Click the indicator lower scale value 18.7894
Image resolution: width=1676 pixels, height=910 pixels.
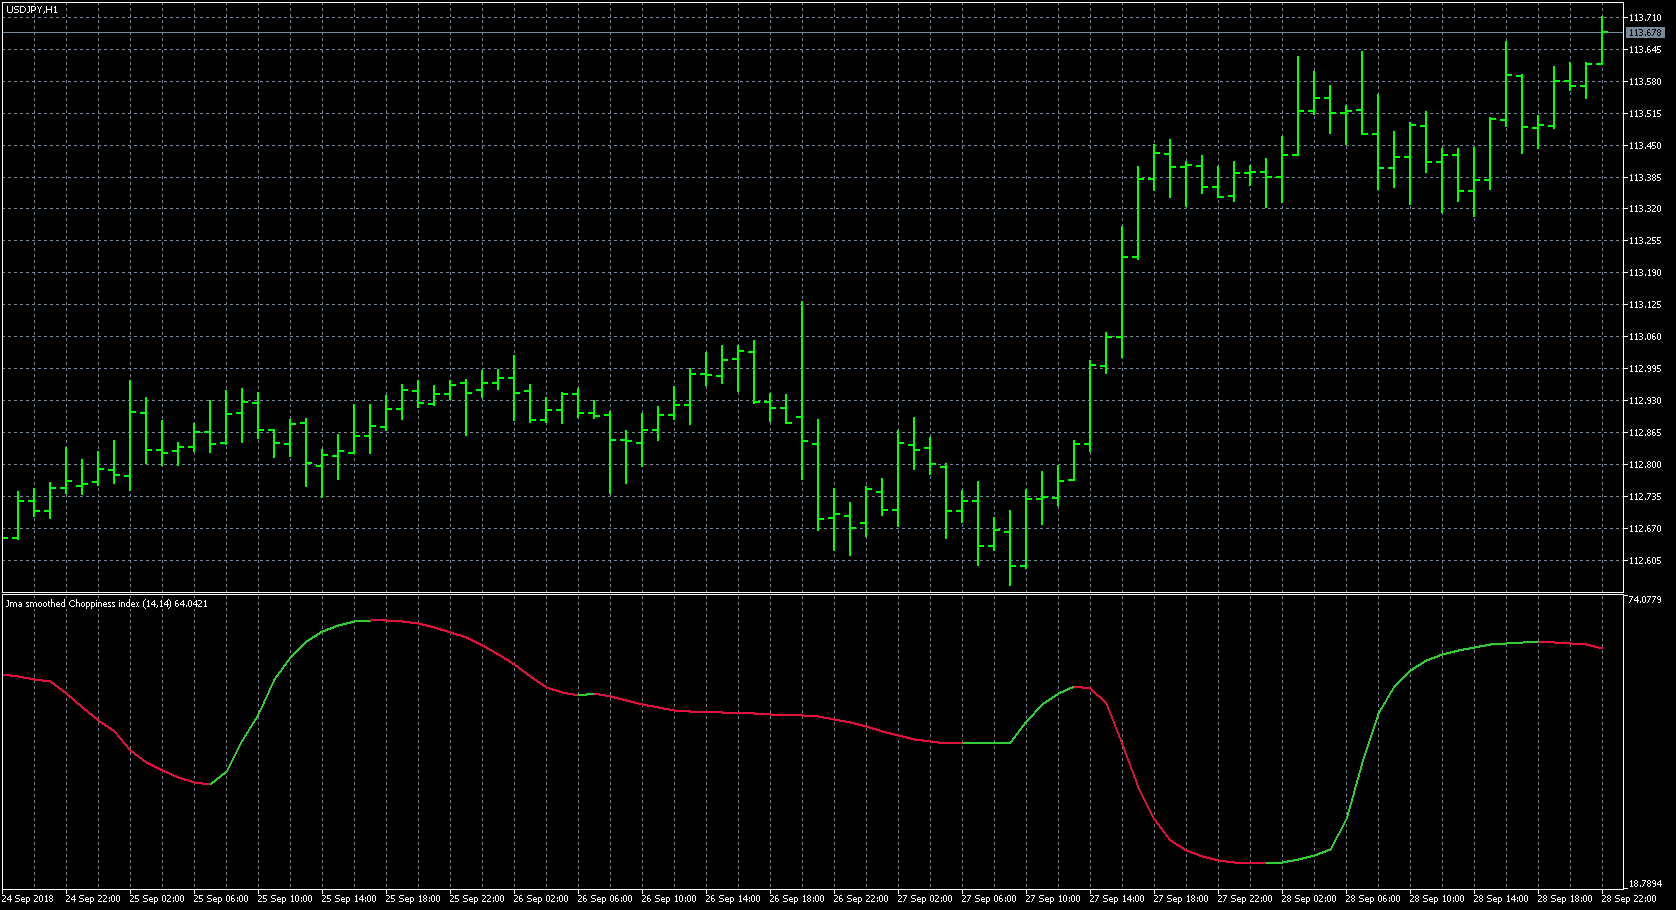1645,884
